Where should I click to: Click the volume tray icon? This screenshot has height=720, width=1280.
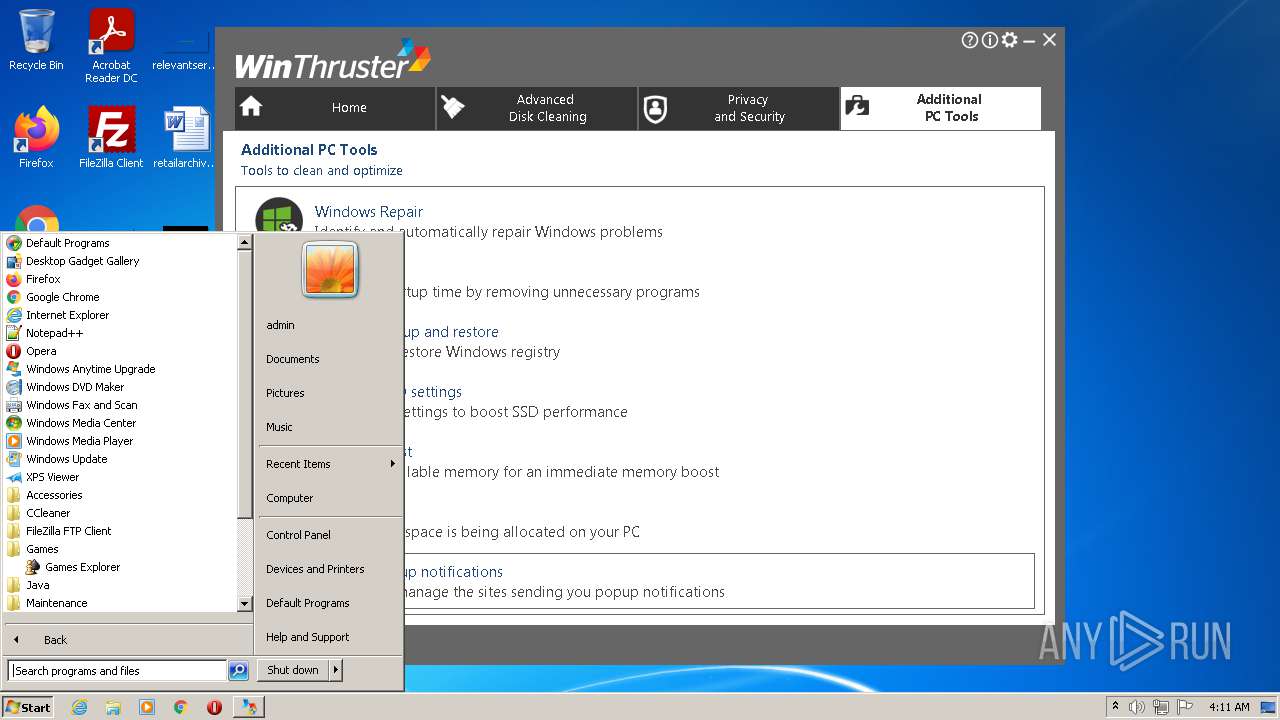tap(1137, 707)
